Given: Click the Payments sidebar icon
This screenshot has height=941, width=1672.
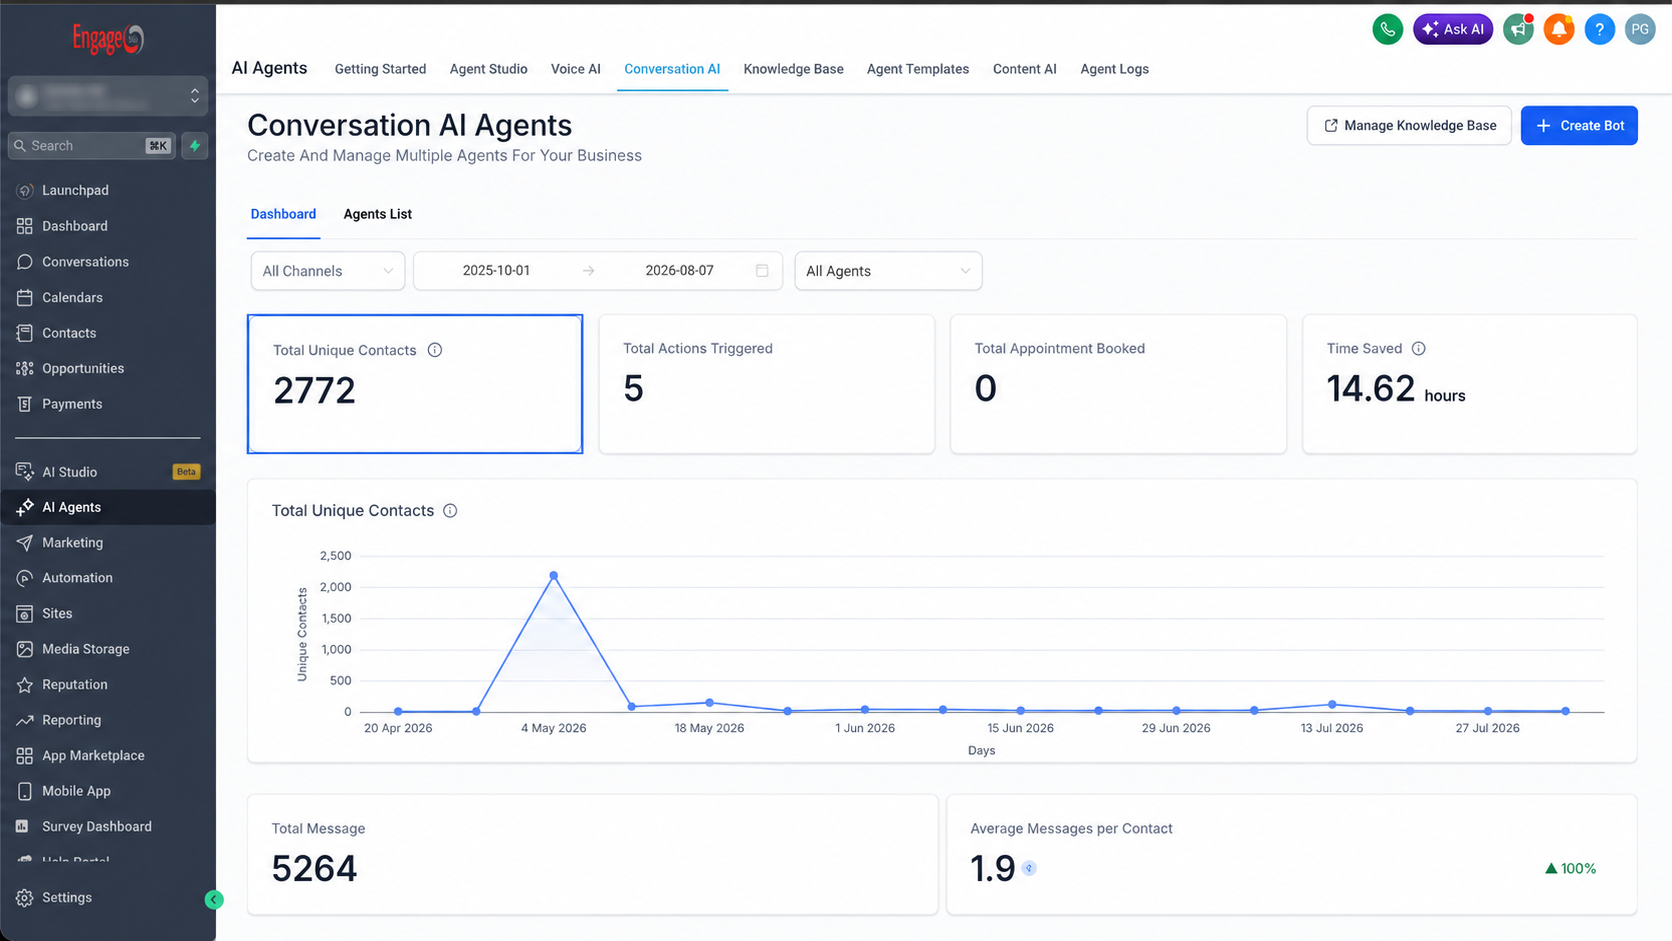Looking at the screenshot, I should tap(25, 404).
